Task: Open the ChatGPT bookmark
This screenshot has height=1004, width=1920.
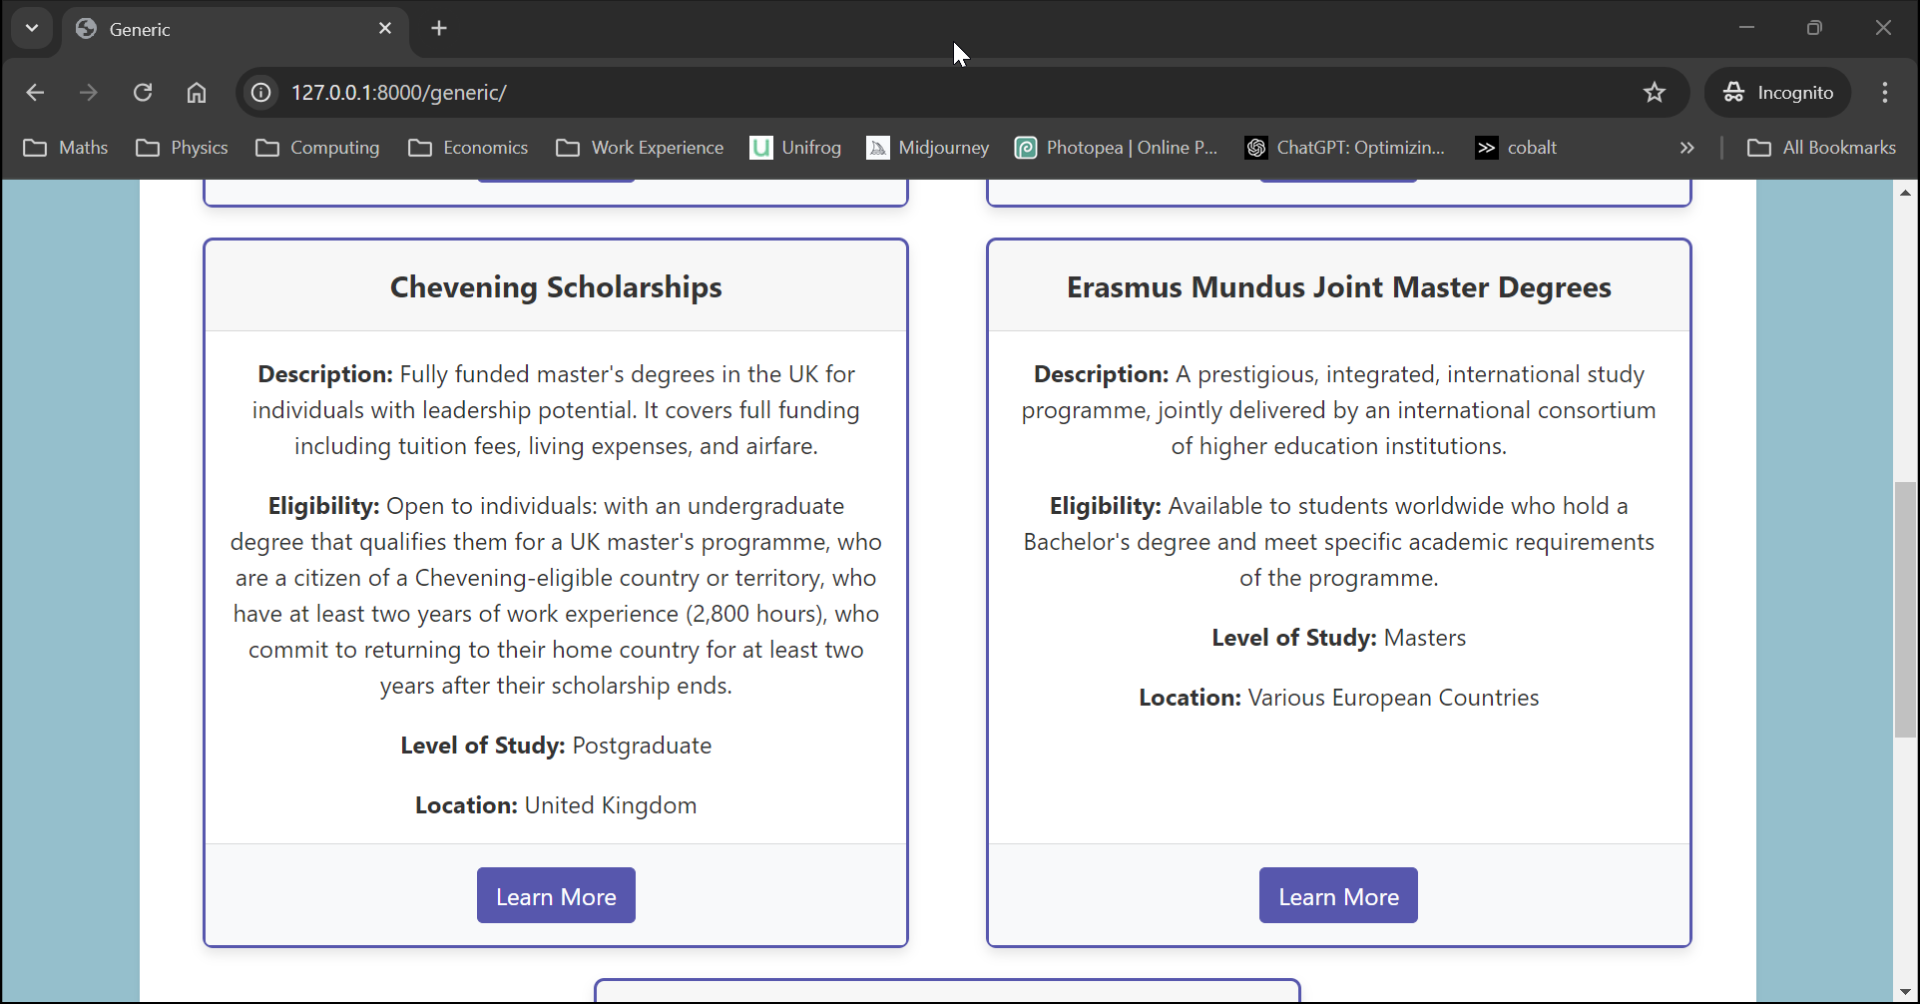Action: (1345, 148)
